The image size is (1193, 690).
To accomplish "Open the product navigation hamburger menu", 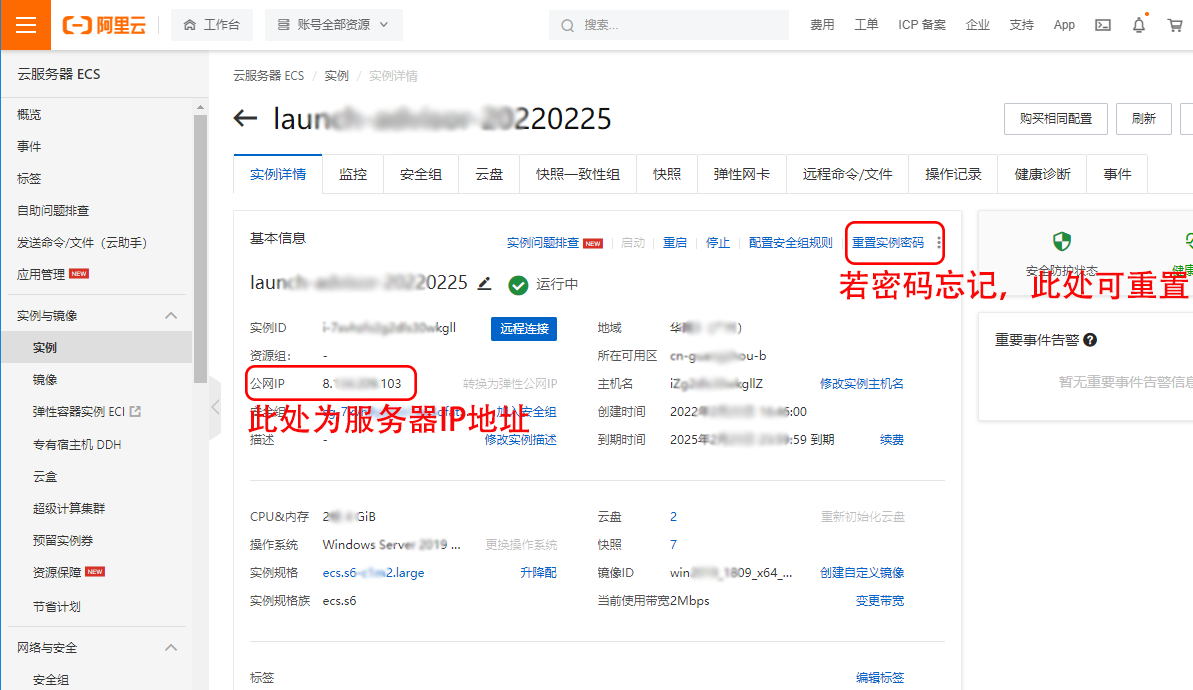I will pyautogui.click(x=24, y=24).
